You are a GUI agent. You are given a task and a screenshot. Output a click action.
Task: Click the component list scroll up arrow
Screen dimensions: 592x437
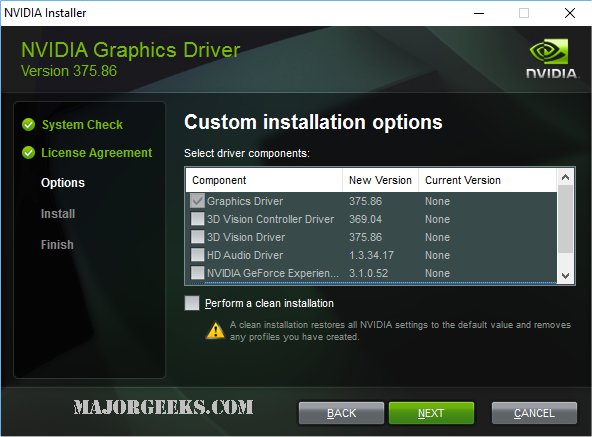coord(565,177)
